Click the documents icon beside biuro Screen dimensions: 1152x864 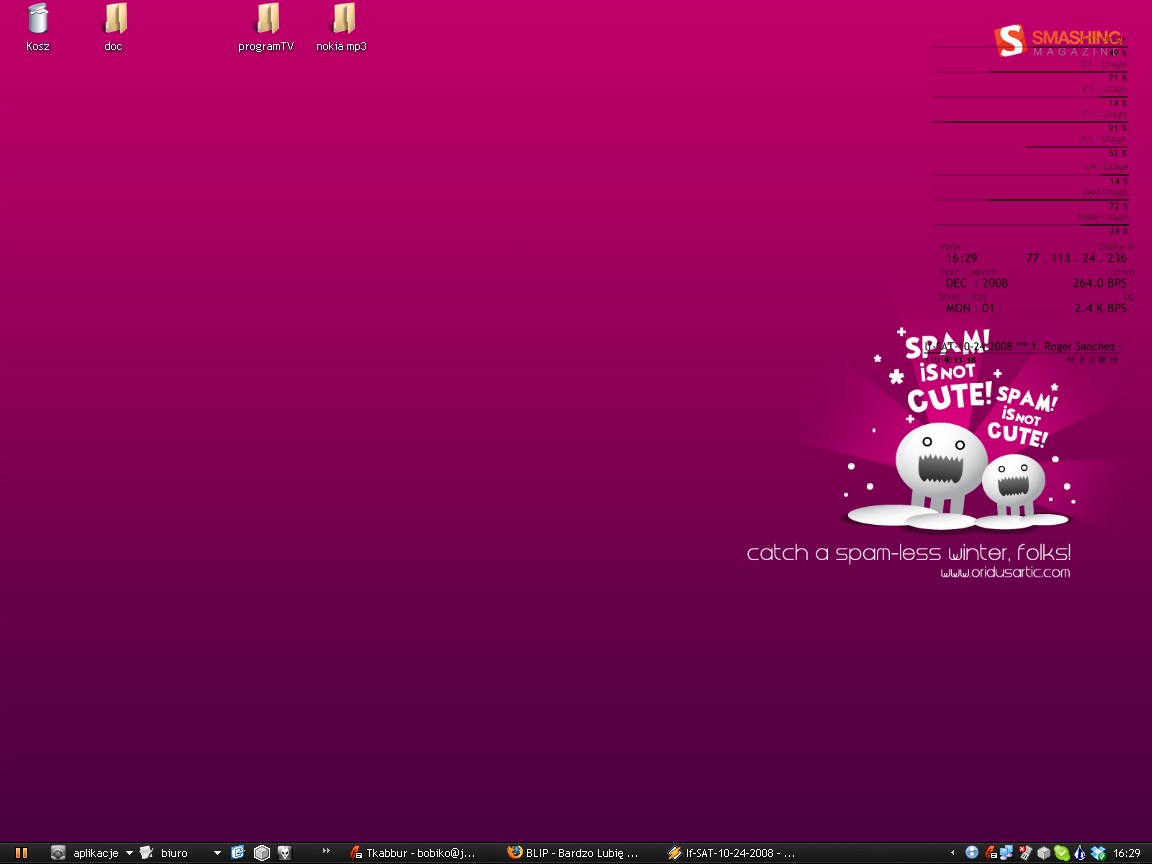coord(146,853)
